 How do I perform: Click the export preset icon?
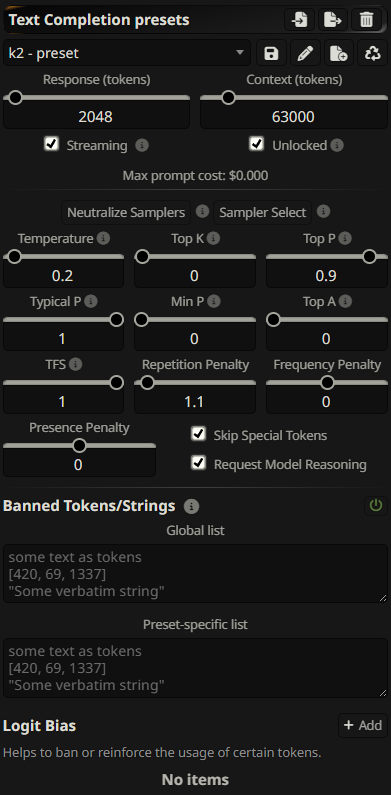[333, 20]
